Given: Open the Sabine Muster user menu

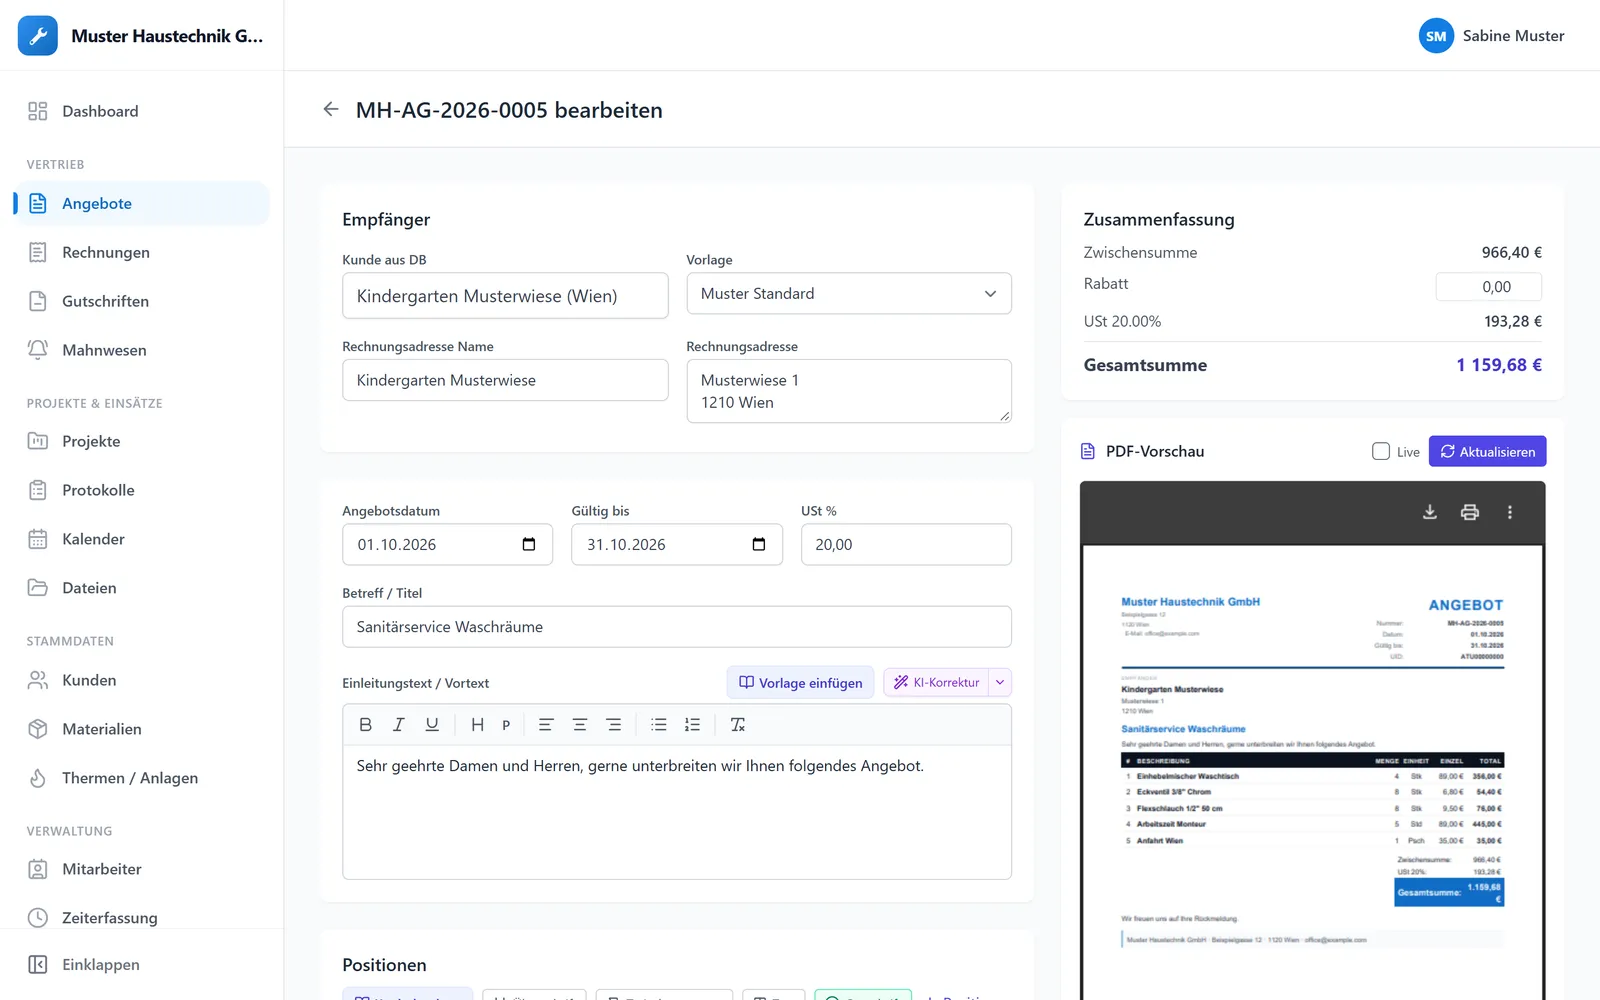Looking at the screenshot, I should click(1491, 36).
